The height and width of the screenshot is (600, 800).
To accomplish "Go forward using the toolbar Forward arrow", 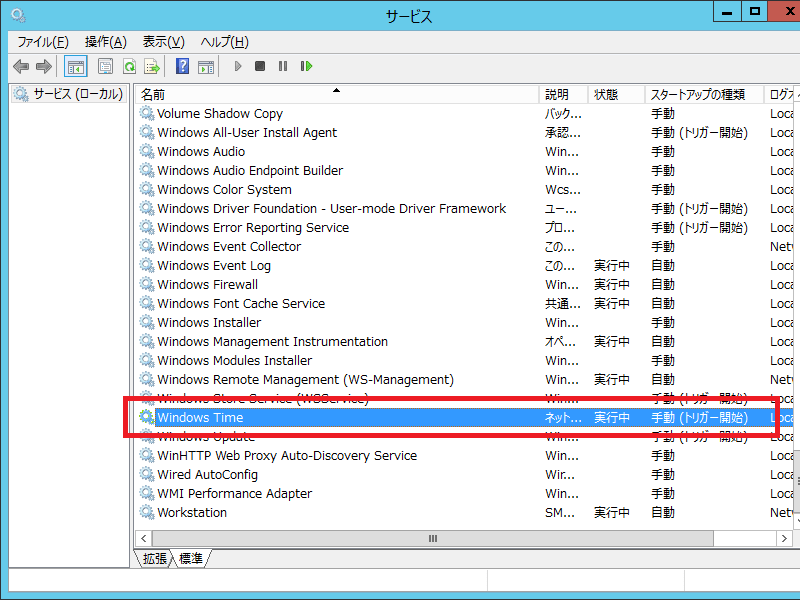I will pos(44,66).
